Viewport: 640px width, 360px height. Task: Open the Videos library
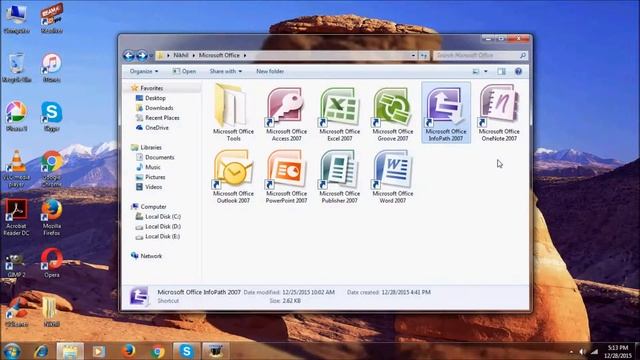(153, 187)
